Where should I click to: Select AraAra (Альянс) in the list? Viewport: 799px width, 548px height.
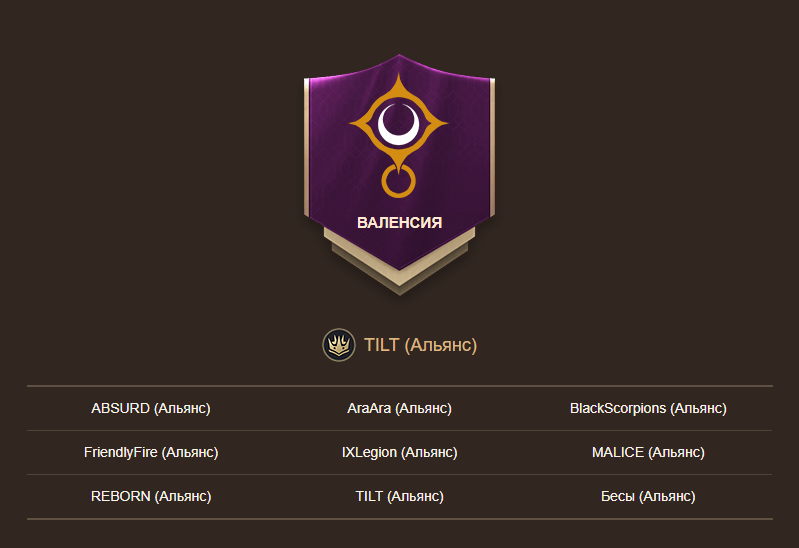(400, 408)
